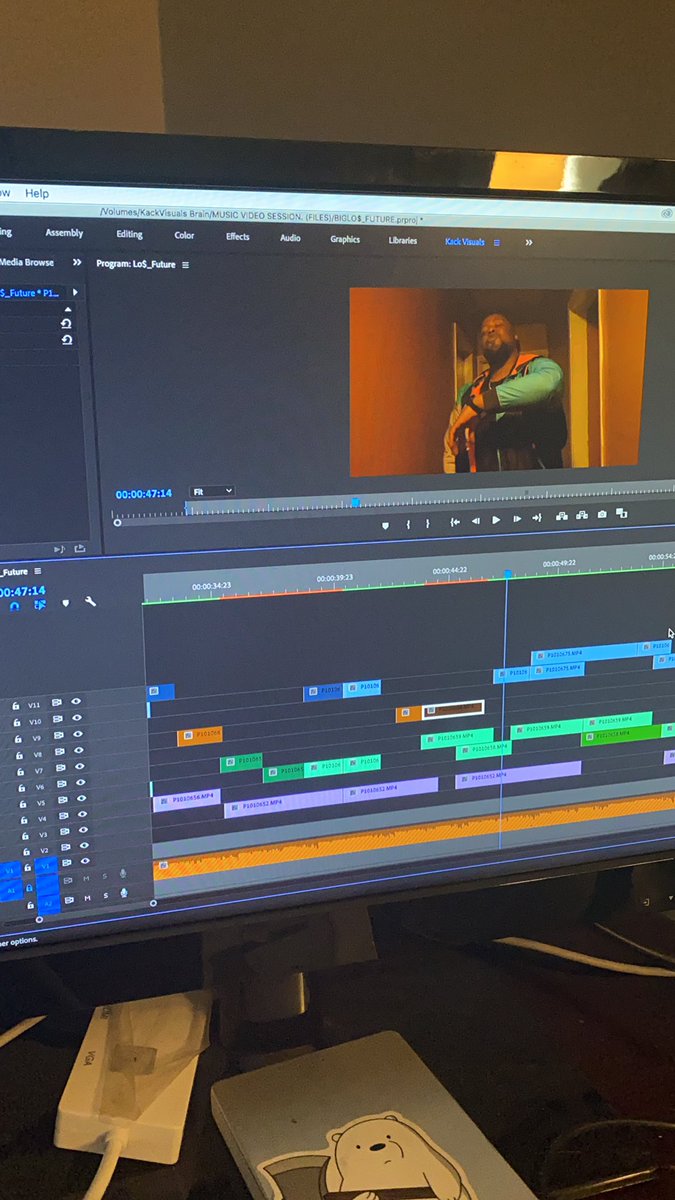Open the Help menu
This screenshot has height=1200, width=675.
pos(37,193)
